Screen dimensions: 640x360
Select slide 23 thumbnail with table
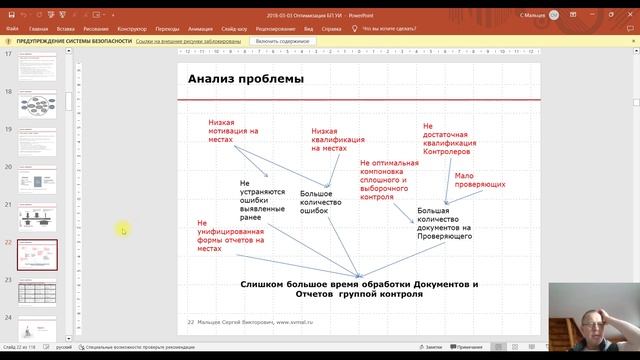pos(37,293)
